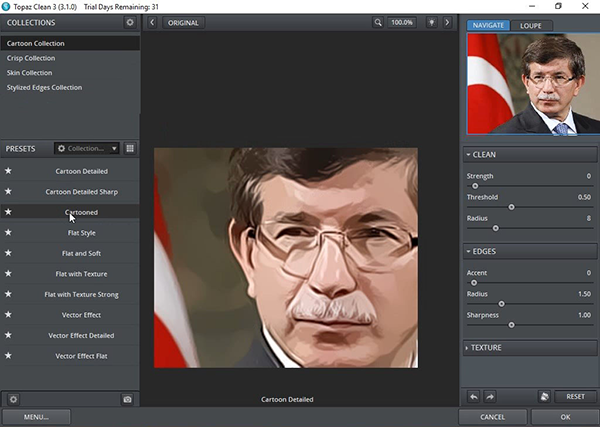Viewport: 600px width, 427px height.
Task: Collapse the Clean section
Action: 530,155
